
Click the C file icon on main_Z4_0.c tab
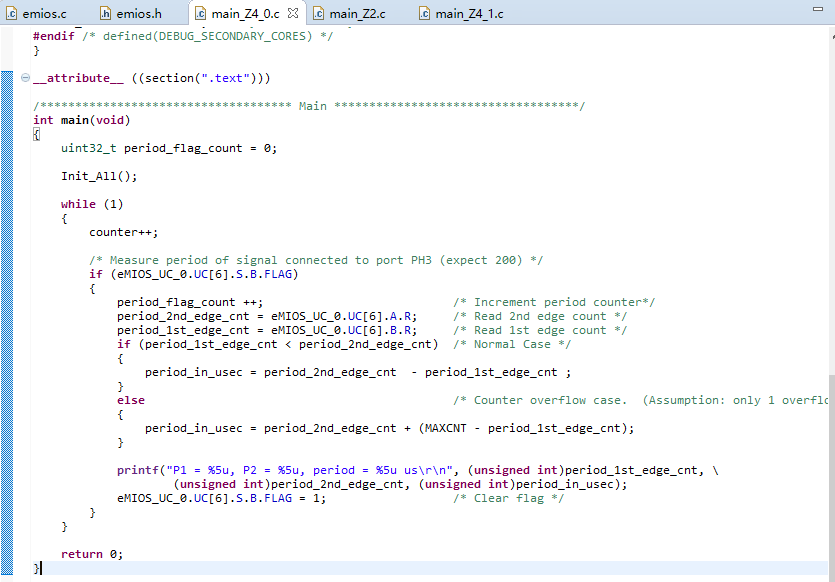pyautogui.click(x=201, y=13)
